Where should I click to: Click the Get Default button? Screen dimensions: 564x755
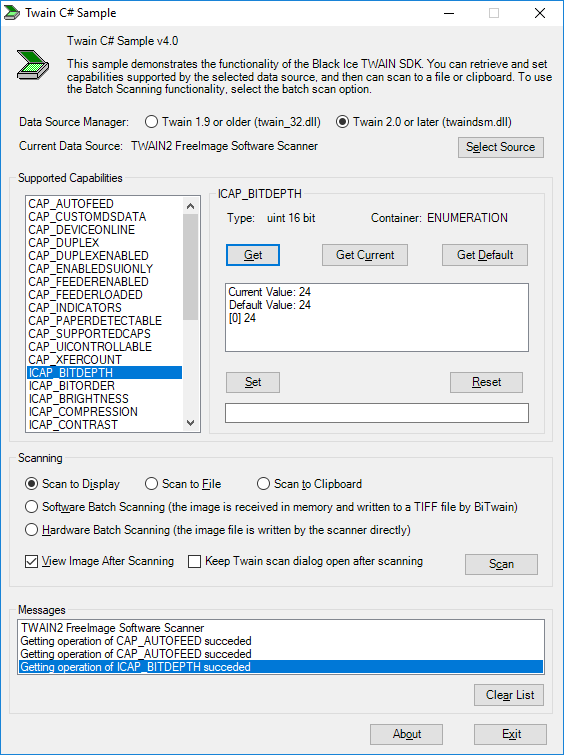(485, 255)
